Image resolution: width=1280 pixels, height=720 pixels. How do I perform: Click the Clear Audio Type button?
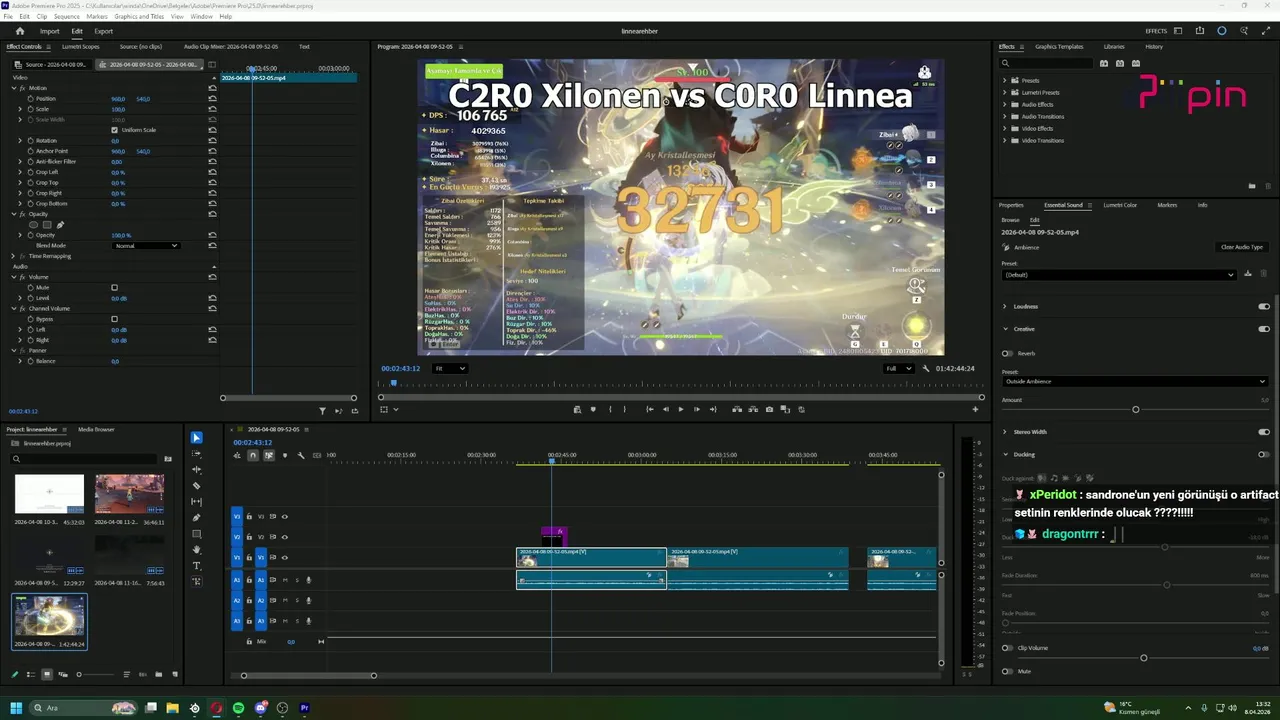click(x=1242, y=247)
